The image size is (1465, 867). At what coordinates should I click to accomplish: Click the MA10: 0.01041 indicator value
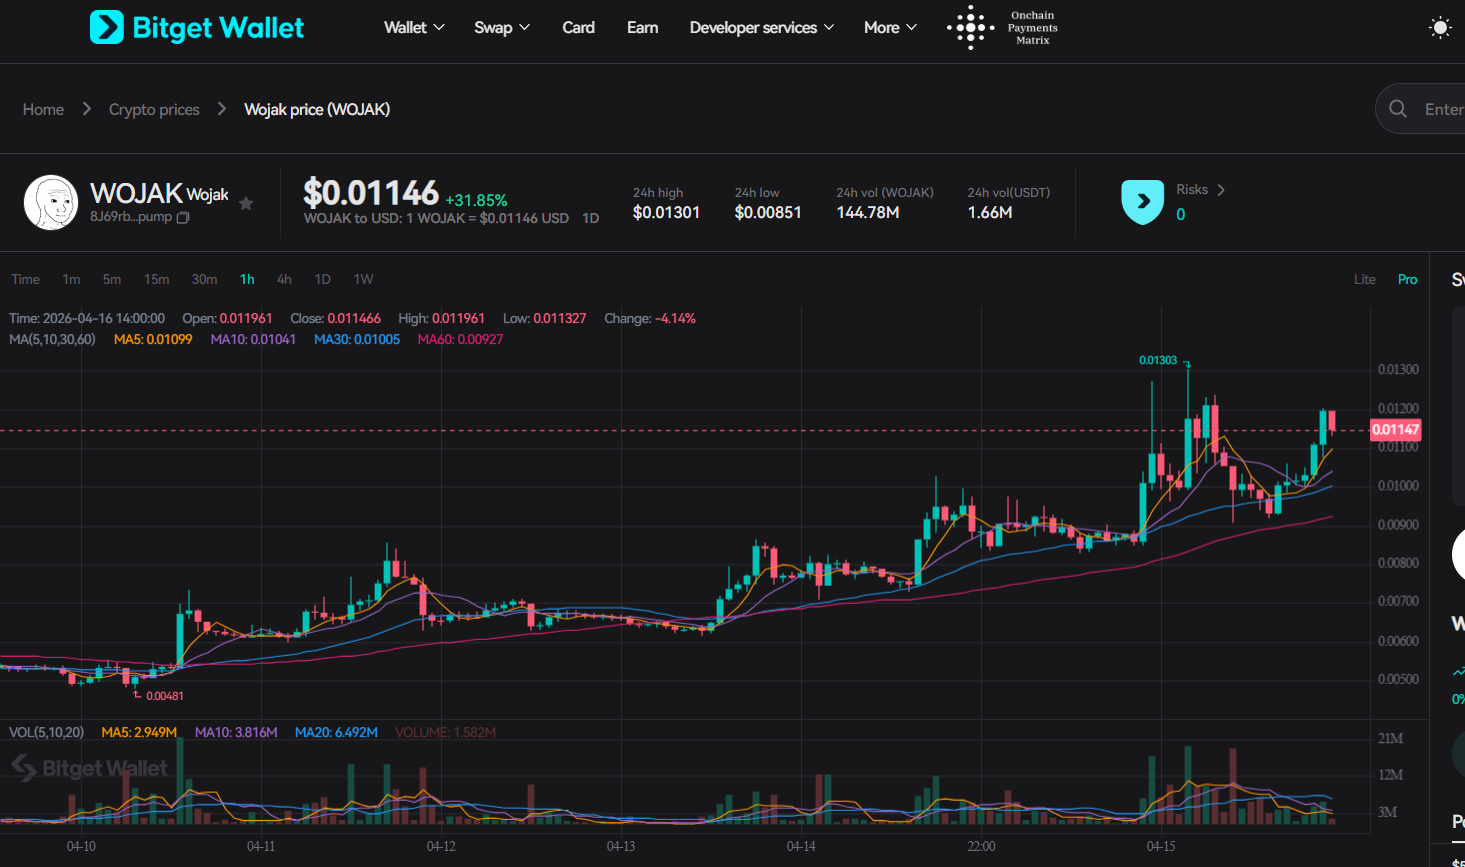[x=253, y=339]
